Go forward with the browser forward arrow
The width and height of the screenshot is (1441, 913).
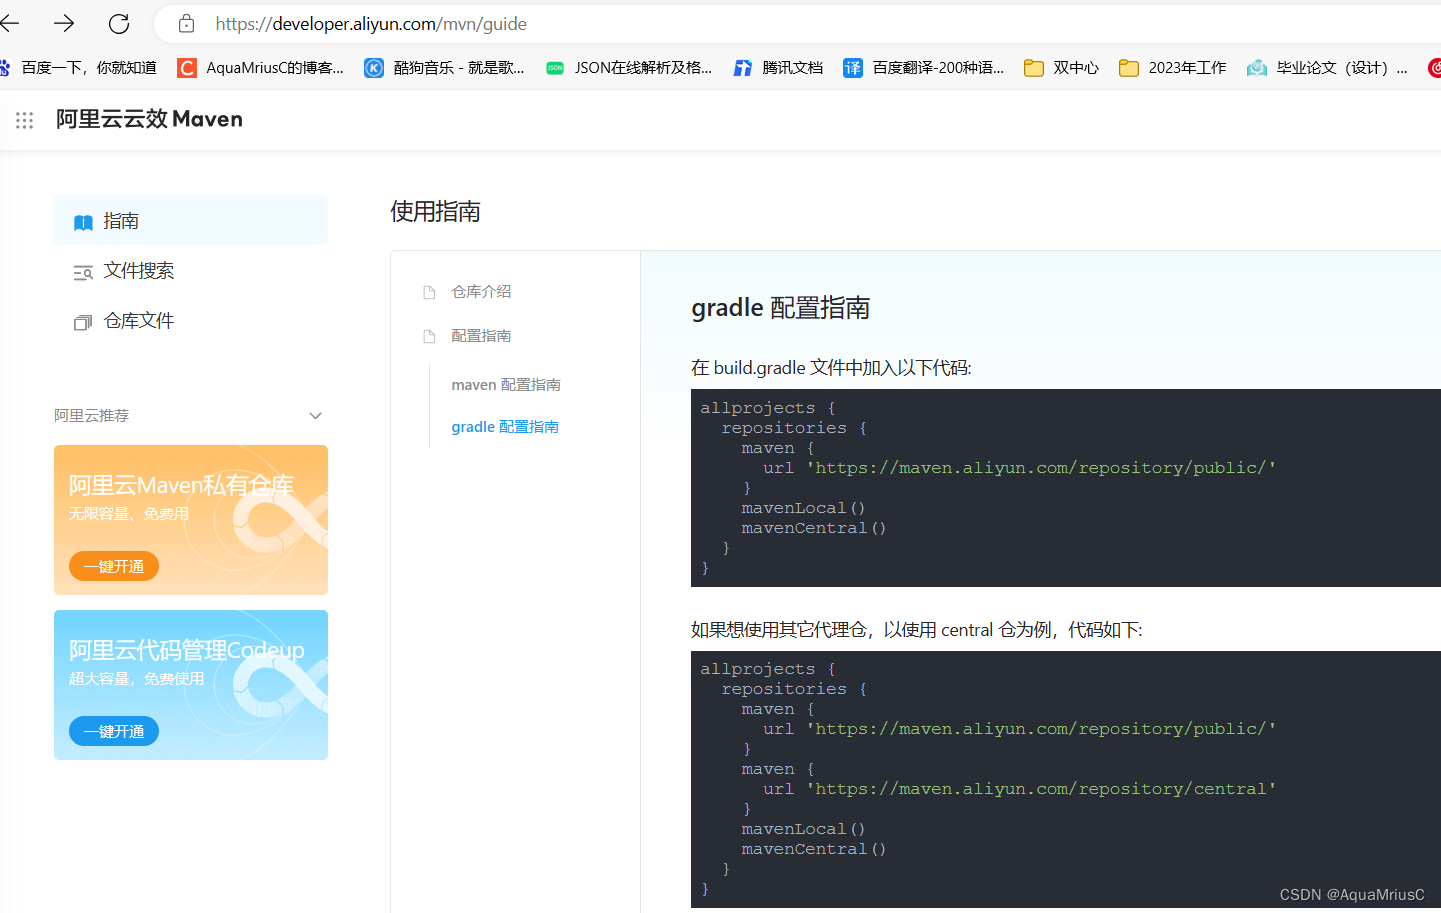64,23
